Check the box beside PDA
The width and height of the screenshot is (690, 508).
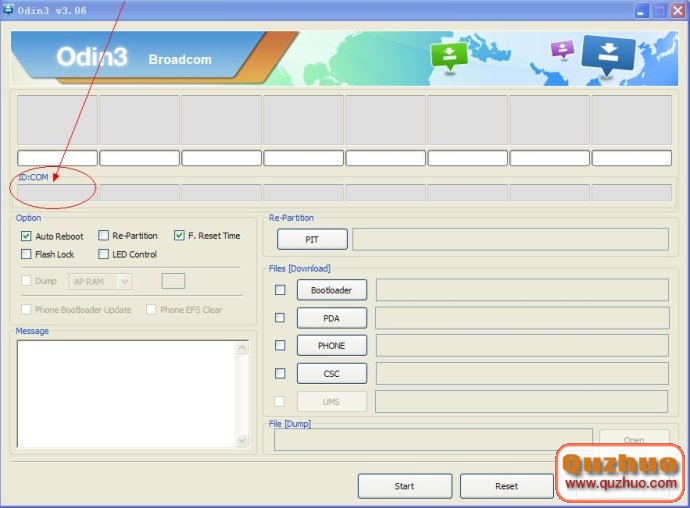(280, 317)
